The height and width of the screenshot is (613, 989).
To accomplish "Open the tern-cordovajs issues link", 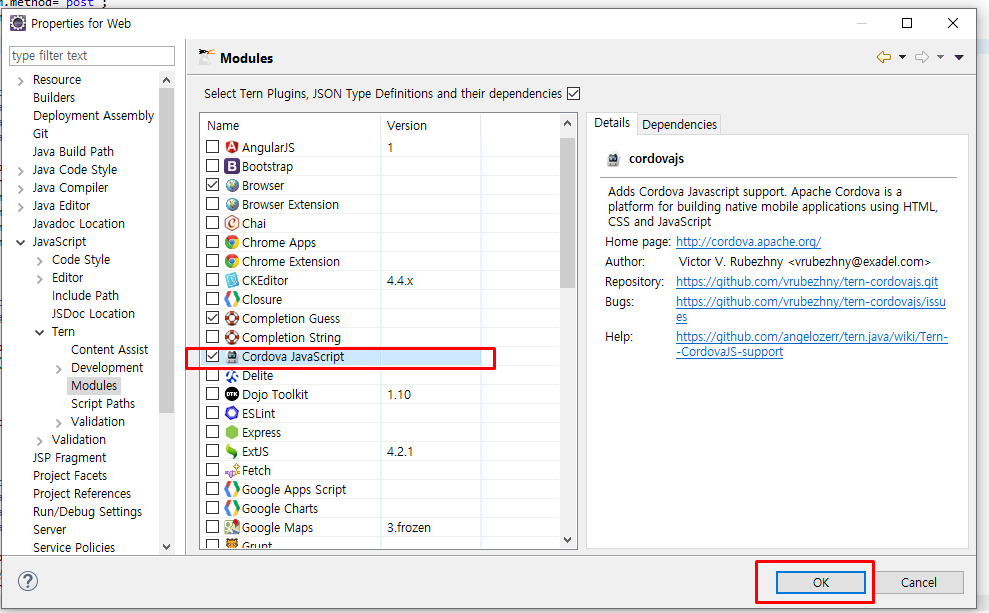I will click(x=811, y=309).
